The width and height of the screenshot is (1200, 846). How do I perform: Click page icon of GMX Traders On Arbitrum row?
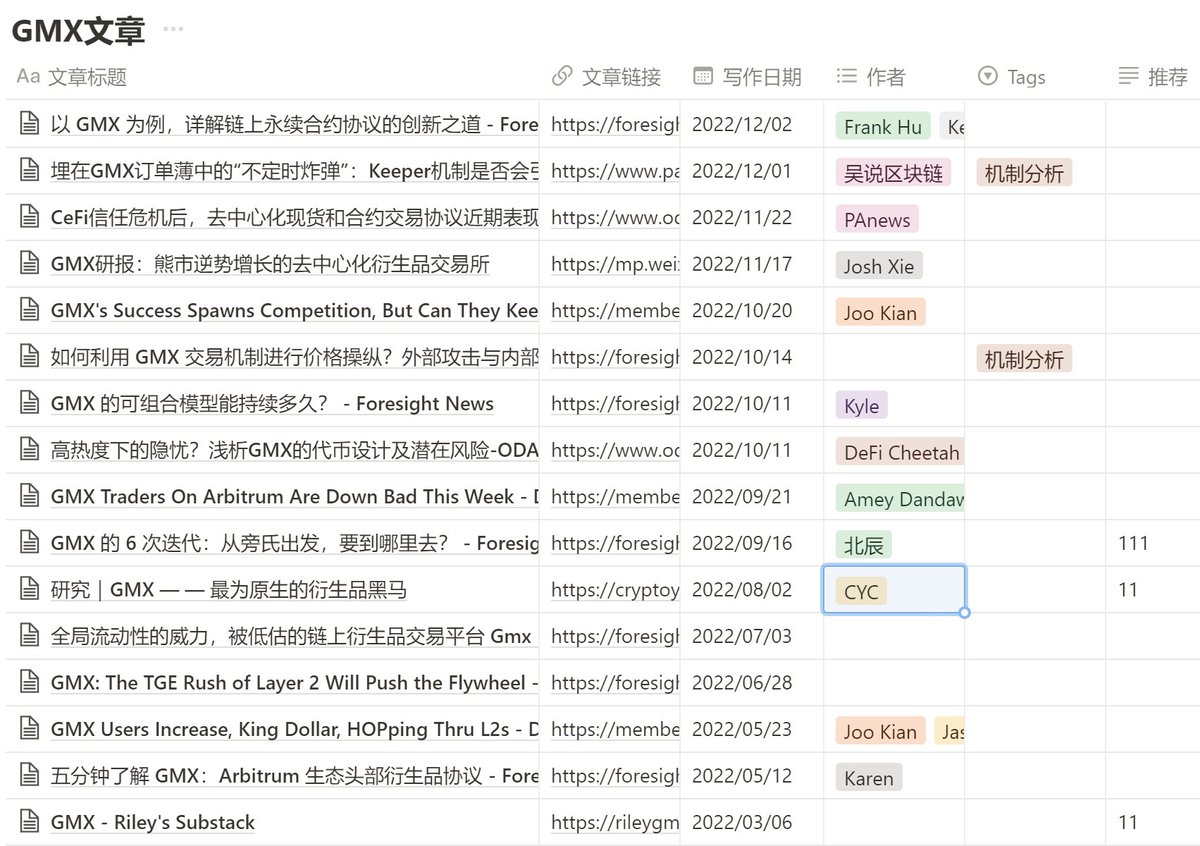tap(30, 496)
